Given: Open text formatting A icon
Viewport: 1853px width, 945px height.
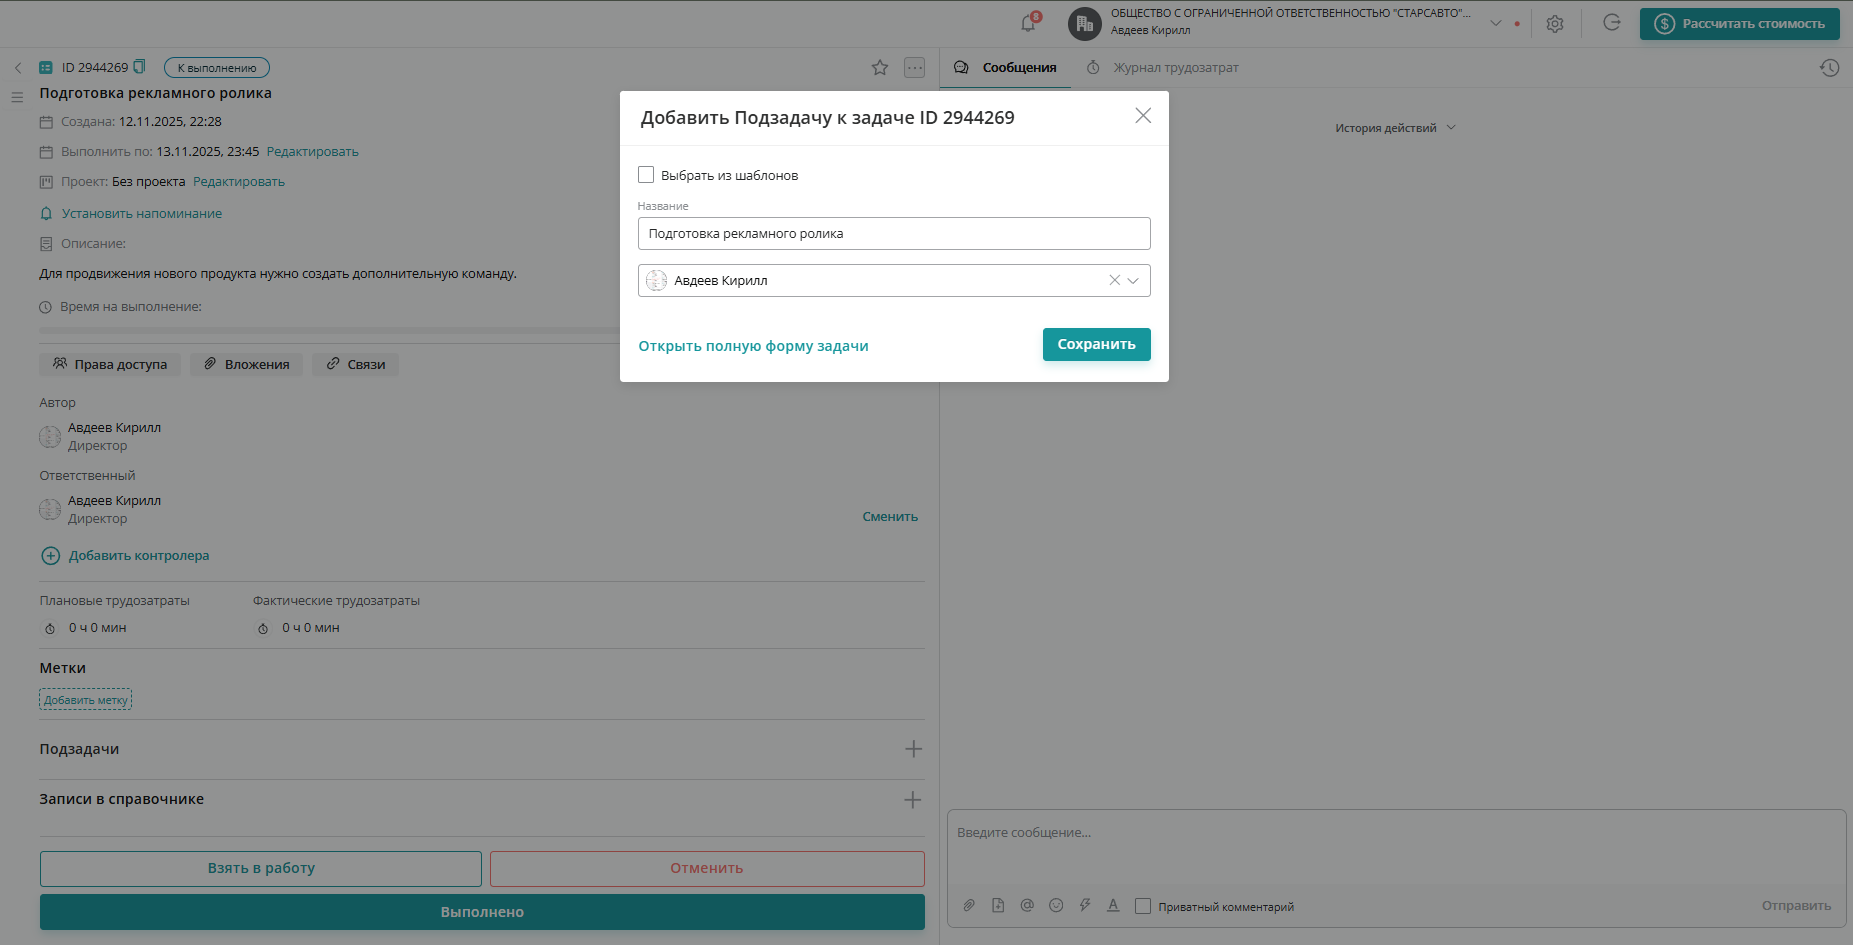Looking at the screenshot, I should pos(1113,905).
